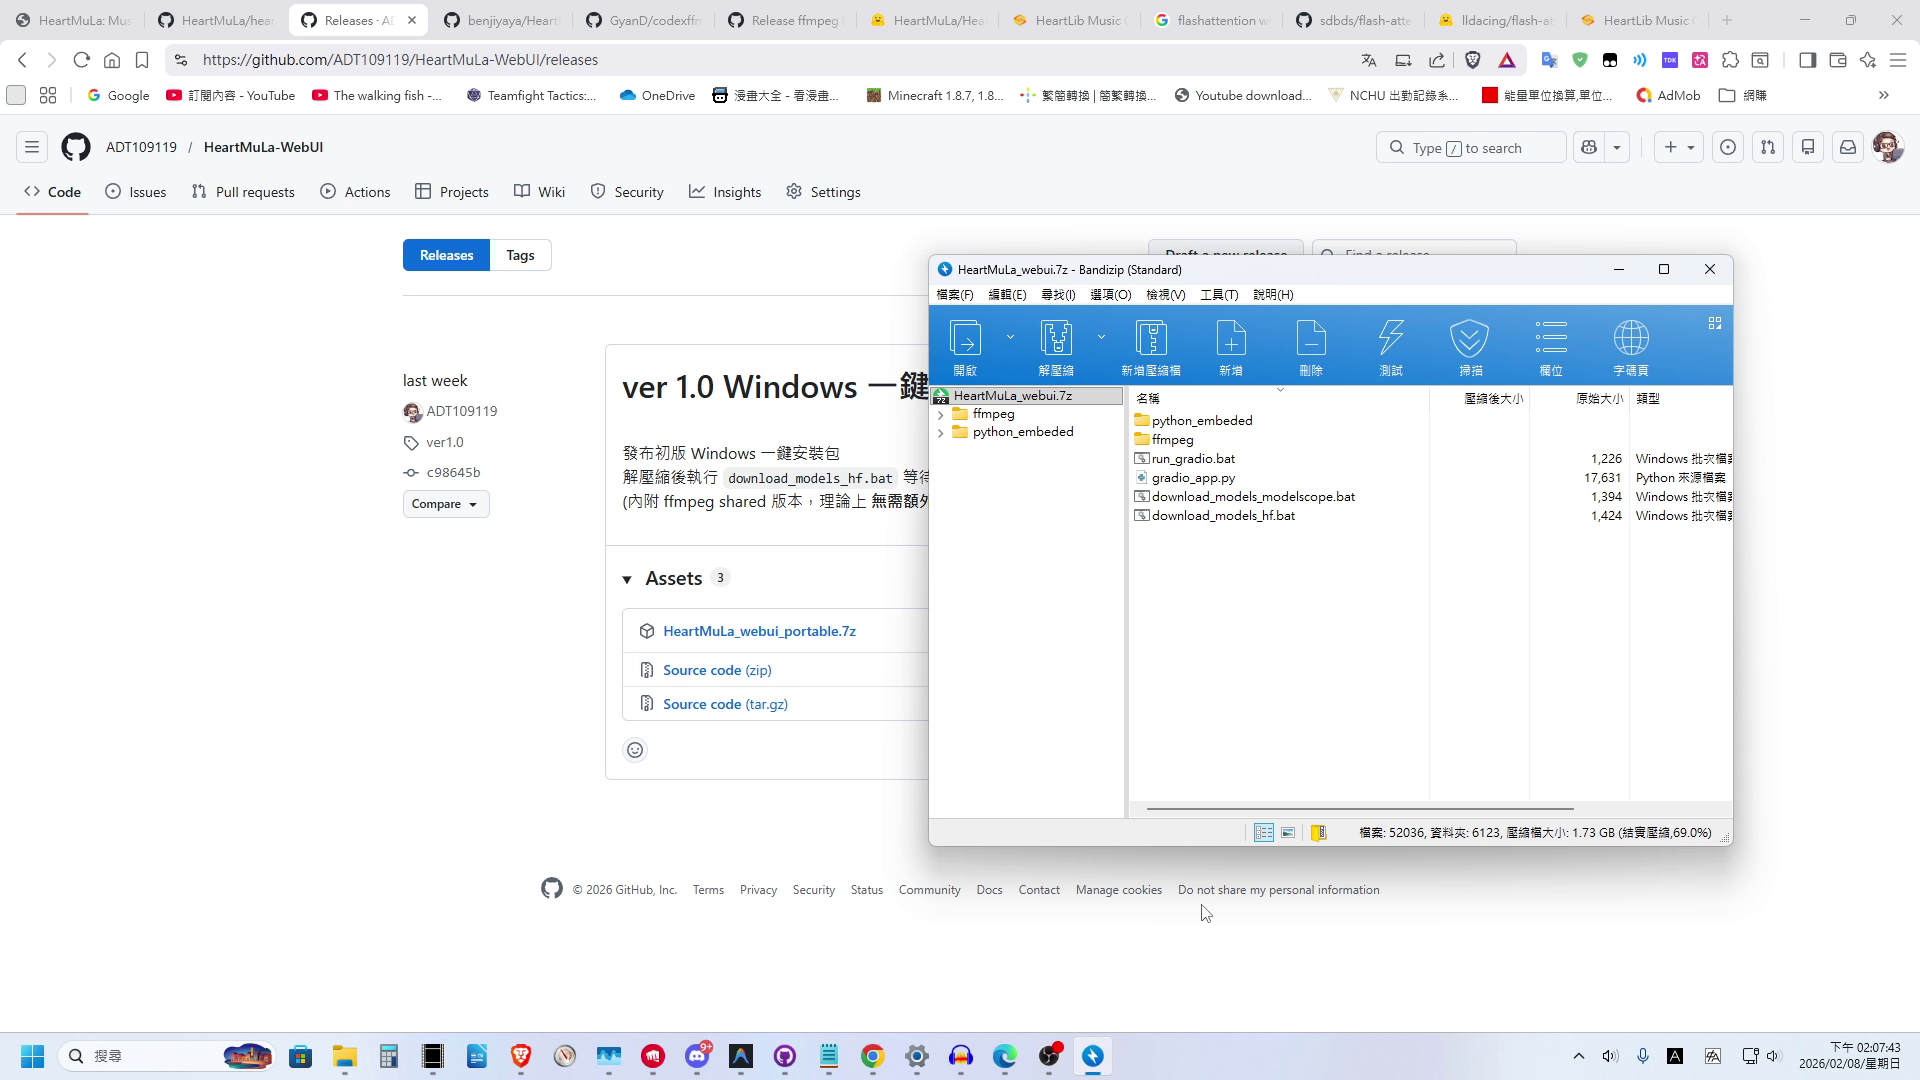Open the Tags view of releases
This screenshot has height=1080, width=1920.
[520, 255]
